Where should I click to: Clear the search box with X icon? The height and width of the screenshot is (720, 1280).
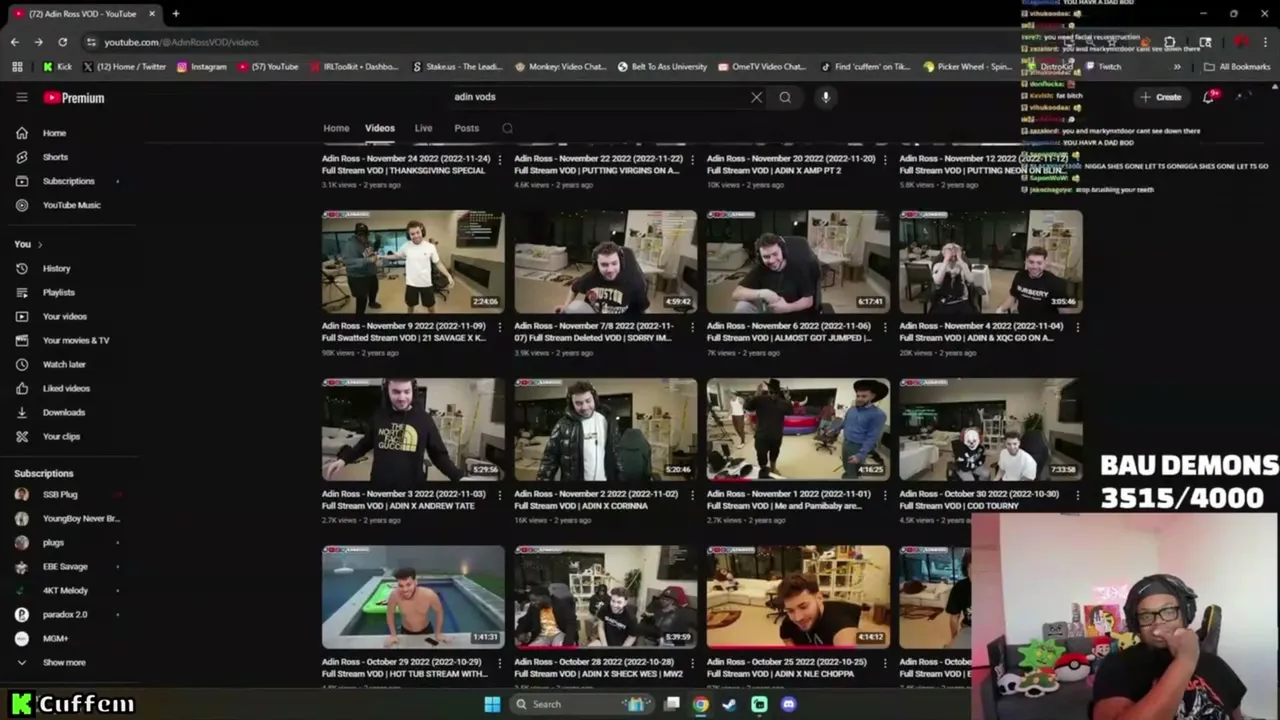click(756, 97)
